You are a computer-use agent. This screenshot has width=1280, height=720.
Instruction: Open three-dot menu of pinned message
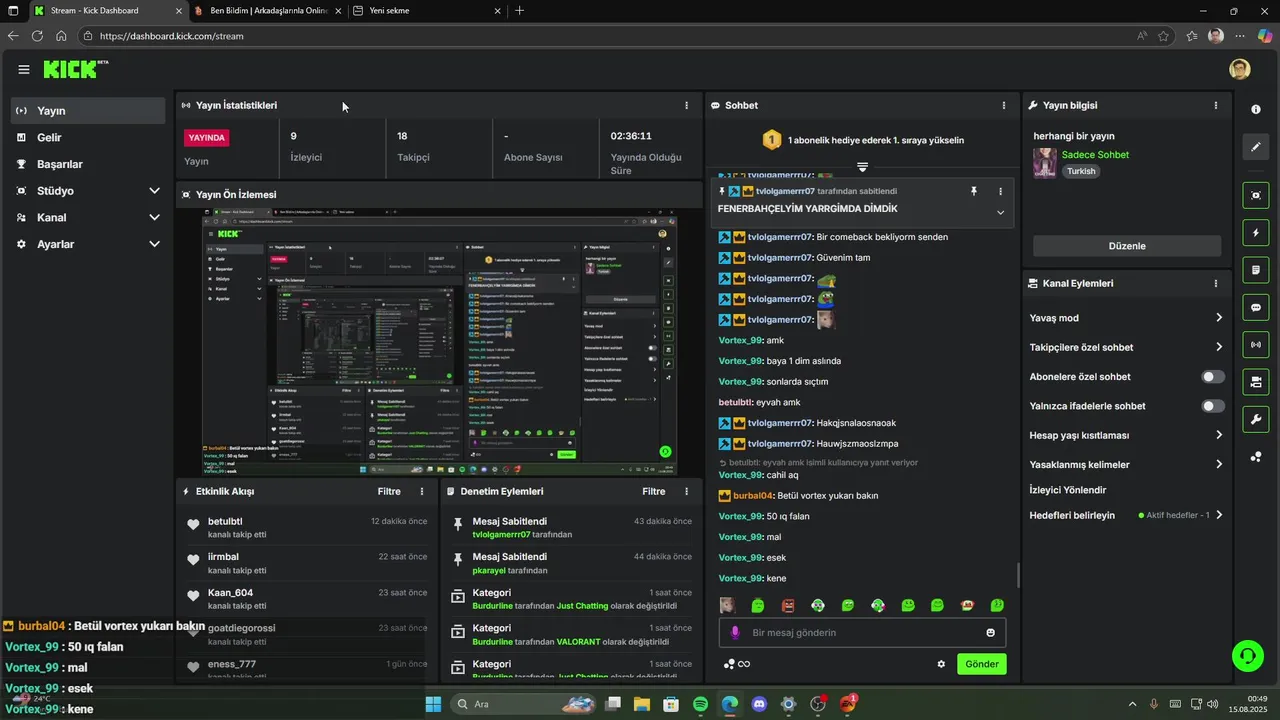tap(1000, 191)
